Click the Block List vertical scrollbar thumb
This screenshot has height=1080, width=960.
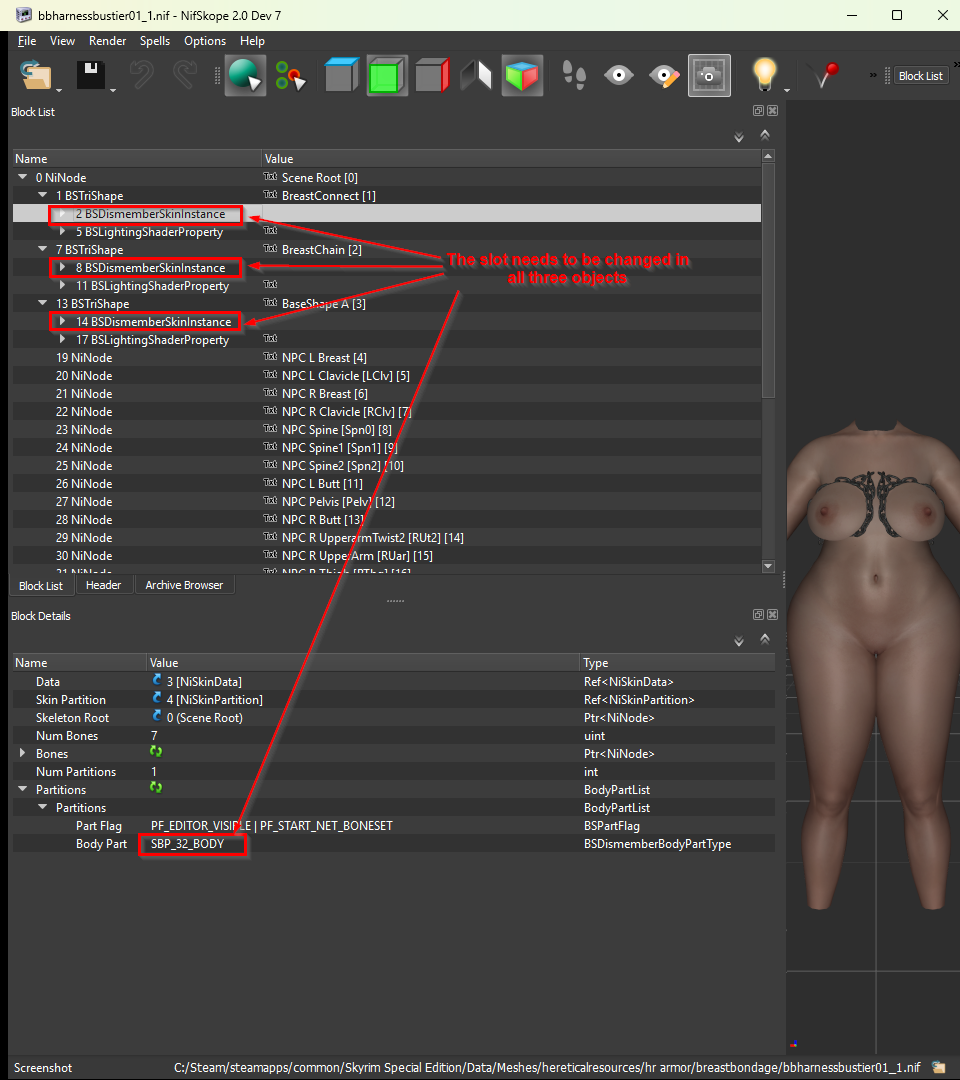(x=769, y=280)
